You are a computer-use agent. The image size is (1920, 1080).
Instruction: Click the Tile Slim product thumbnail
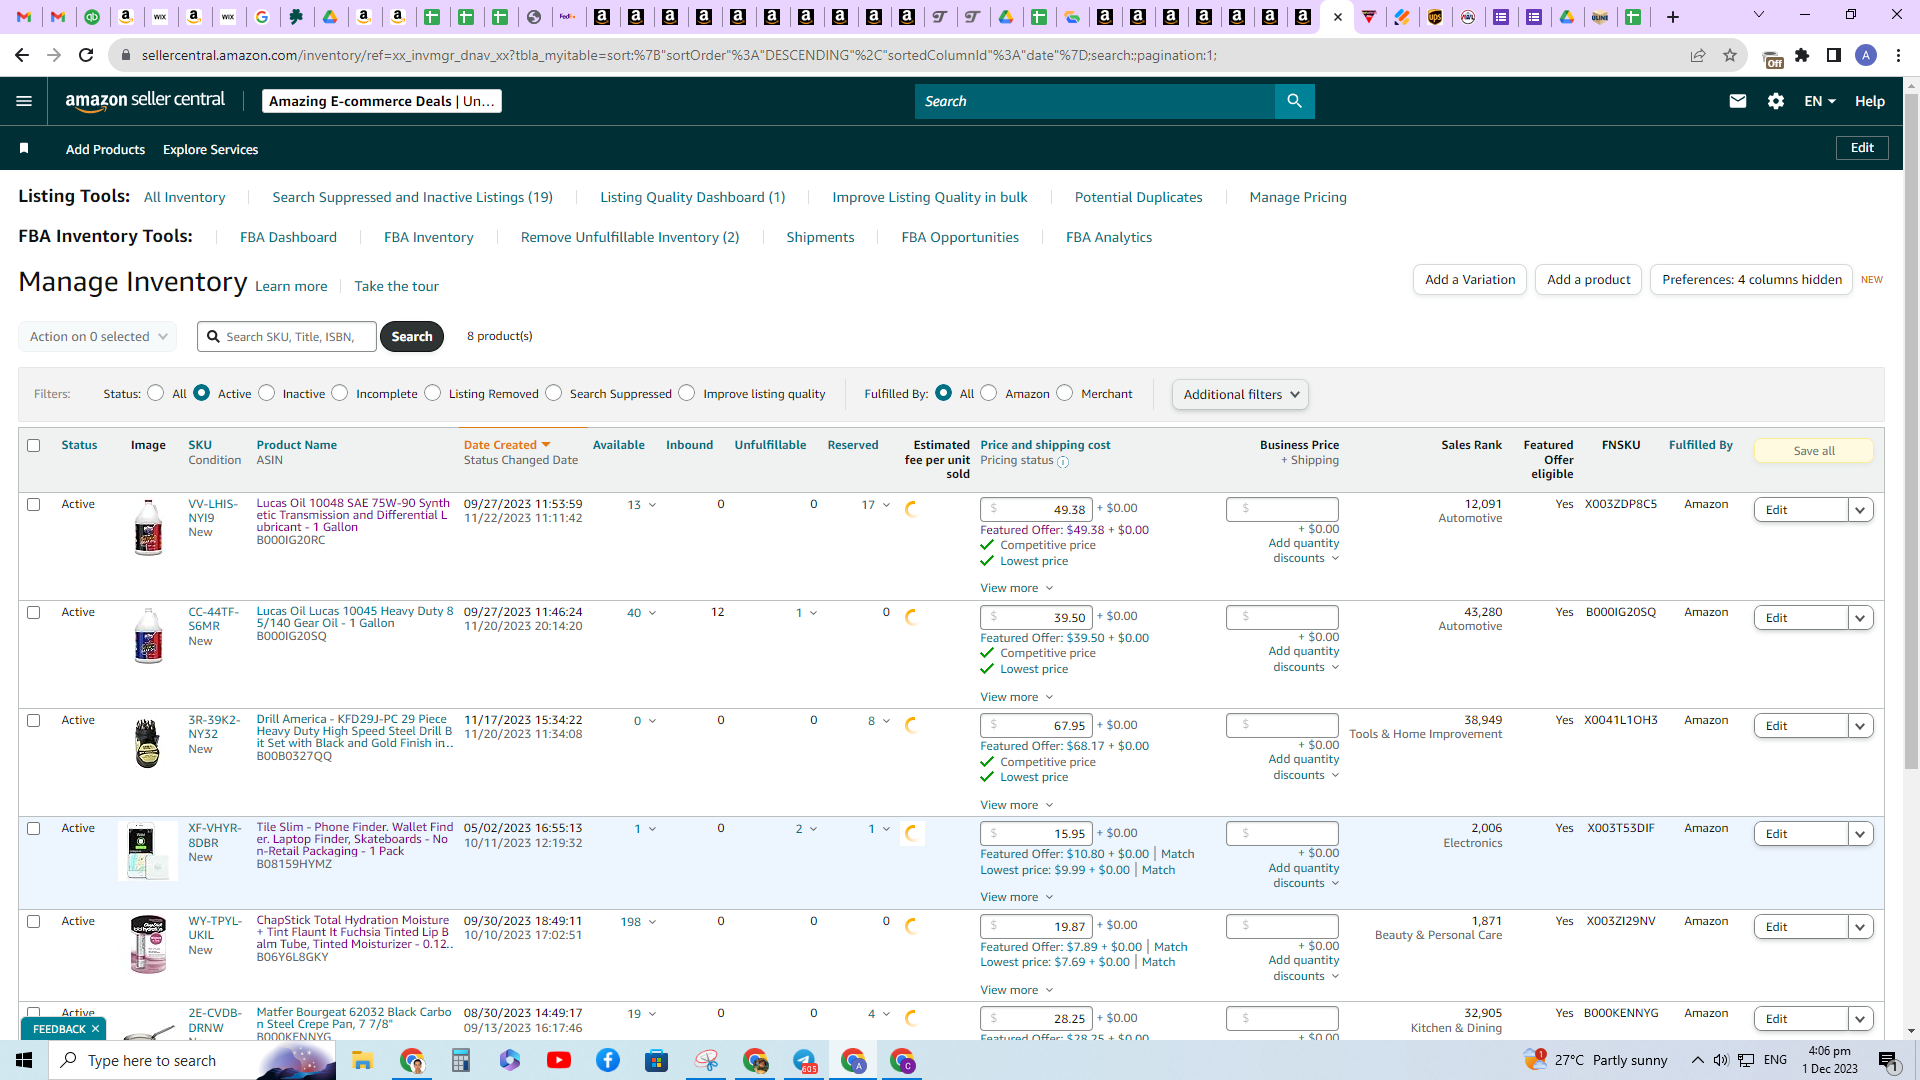coord(148,851)
